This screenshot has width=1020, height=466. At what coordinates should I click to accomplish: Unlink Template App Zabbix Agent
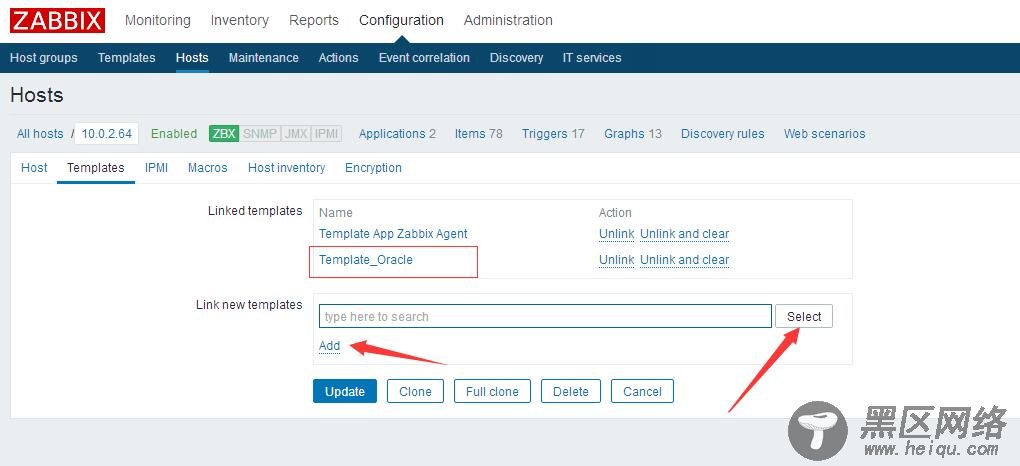coord(616,234)
